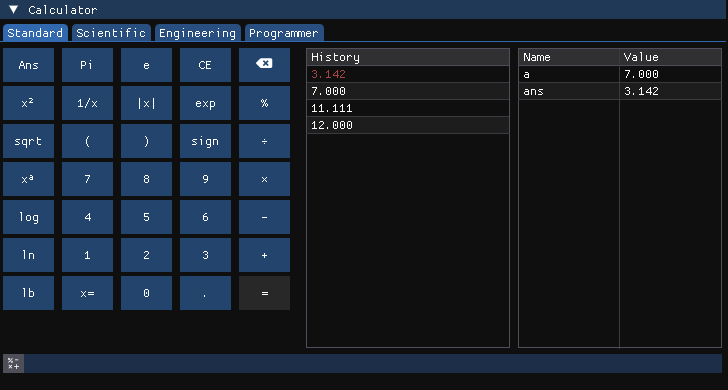Open the Engineering tab
Viewport: 728px width, 390px height.
pos(197,33)
